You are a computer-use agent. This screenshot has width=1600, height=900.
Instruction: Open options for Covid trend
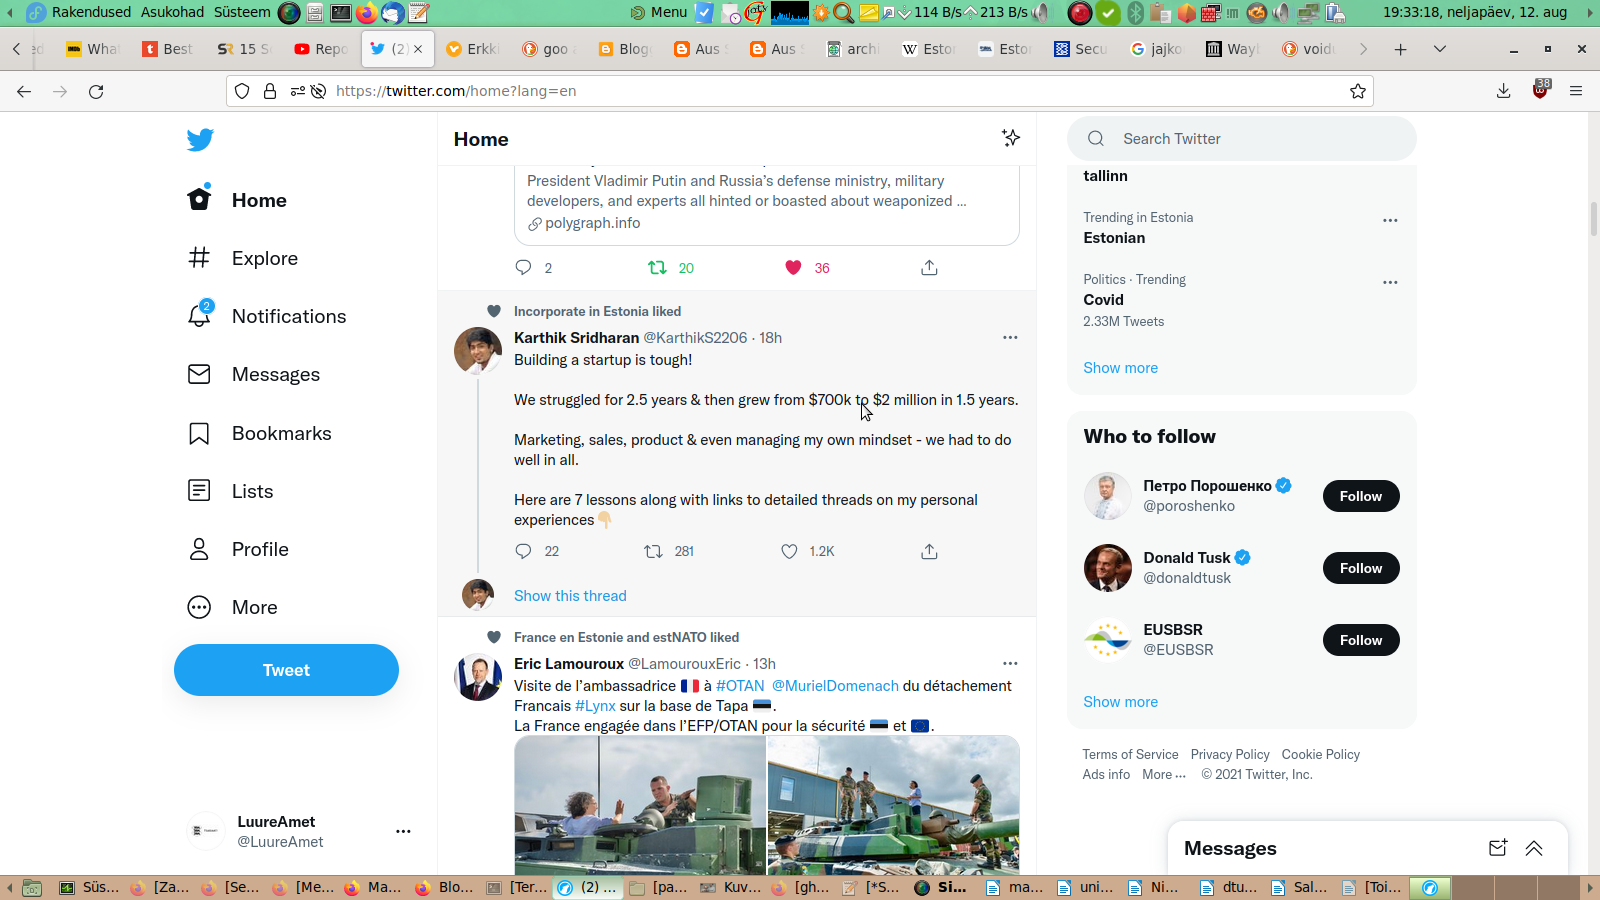(x=1390, y=282)
